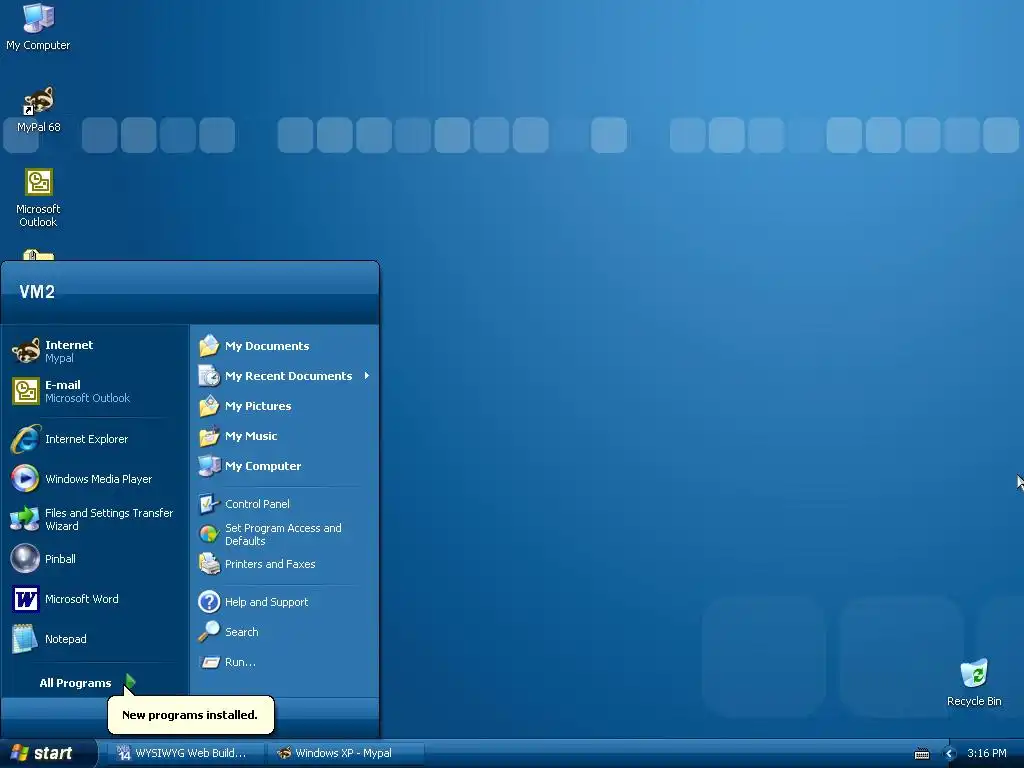Click the VM2 user name header
The width and height of the screenshot is (1024, 768).
point(37,292)
